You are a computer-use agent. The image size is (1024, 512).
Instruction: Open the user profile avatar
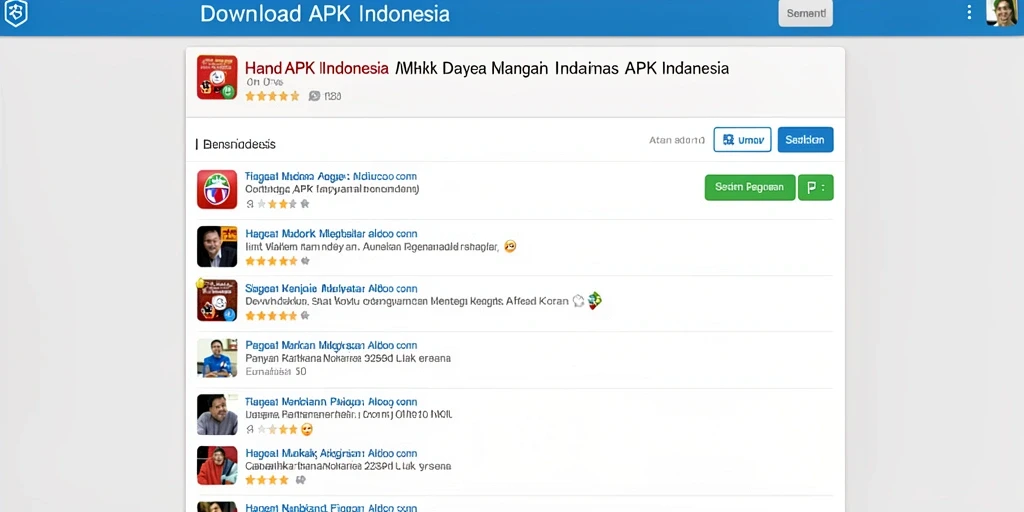(1001, 12)
